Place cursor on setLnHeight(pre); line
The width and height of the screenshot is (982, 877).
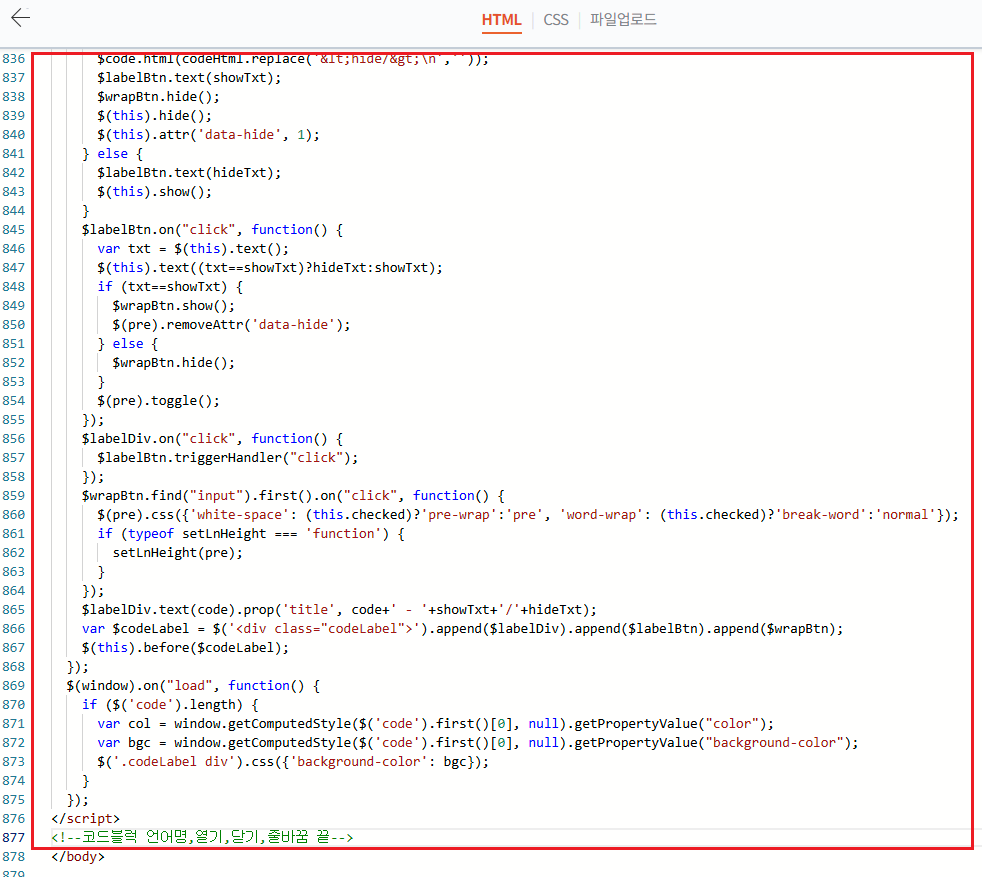pos(177,553)
